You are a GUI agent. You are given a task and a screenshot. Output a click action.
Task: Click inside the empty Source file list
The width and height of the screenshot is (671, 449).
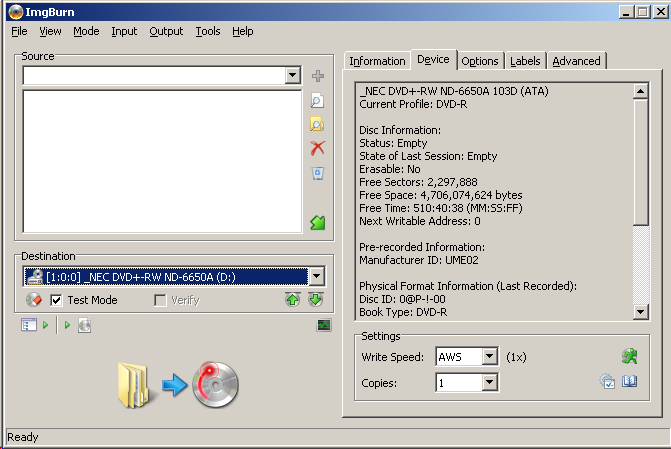coord(163,161)
